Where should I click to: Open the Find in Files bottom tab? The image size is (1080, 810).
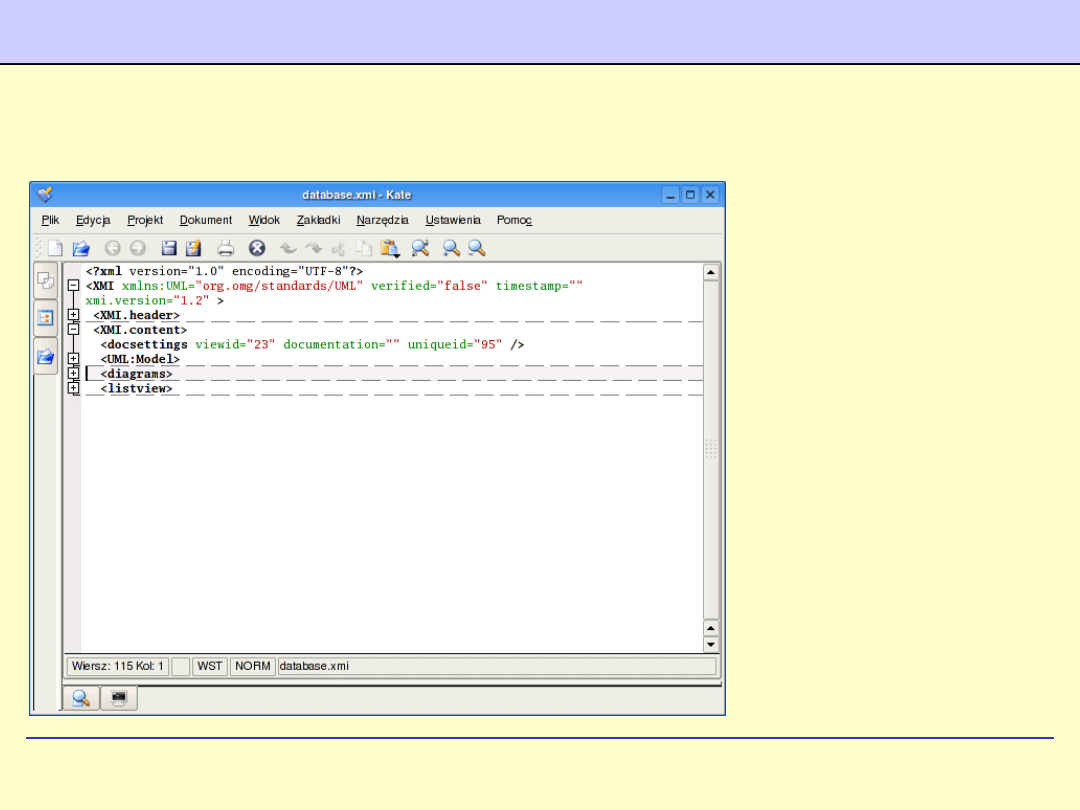pyautogui.click(x=79, y=699)
